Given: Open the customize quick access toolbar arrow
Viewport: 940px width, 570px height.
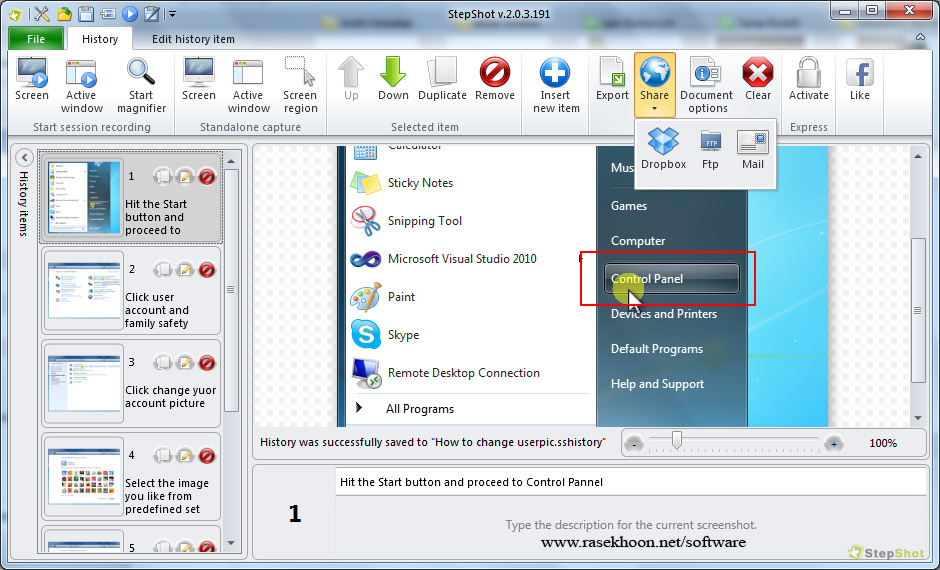Looking at the screenshot, I should 173,14.
